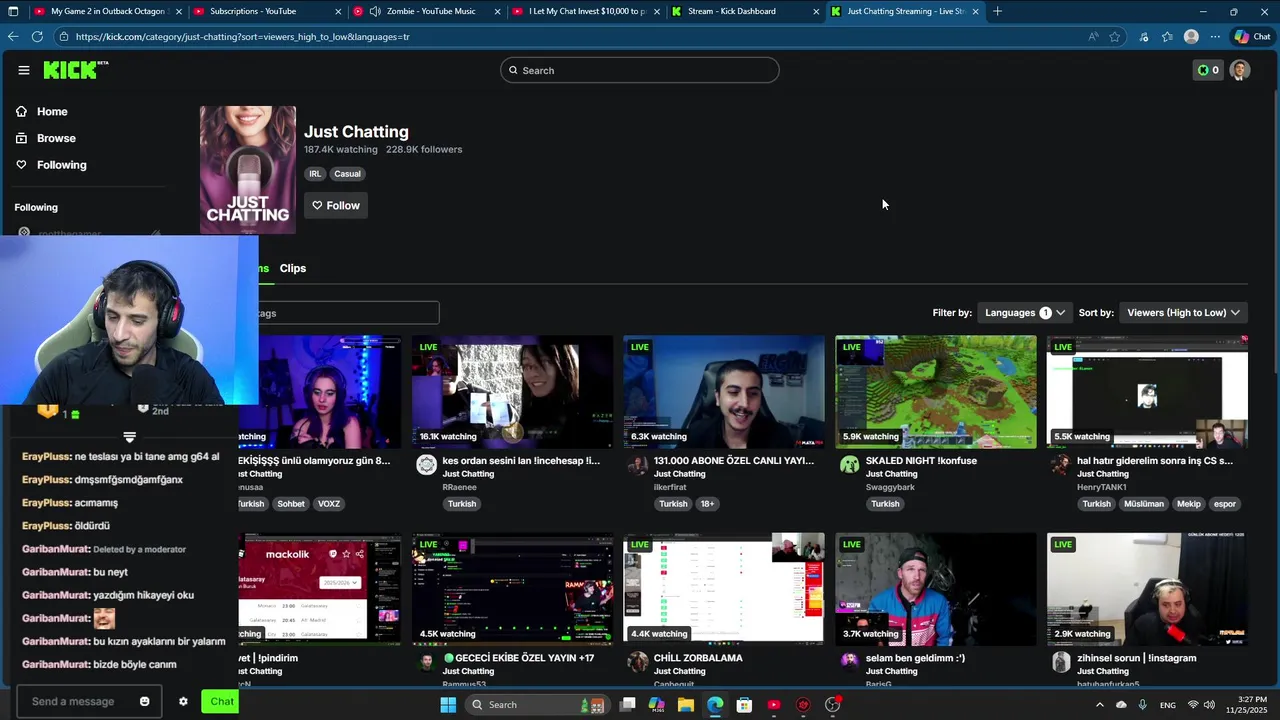Open File Explorer from taskbar
Image resolution: width=1280 pixels, height=720 pixels.
pyautogui.click(x=686, y=705)
